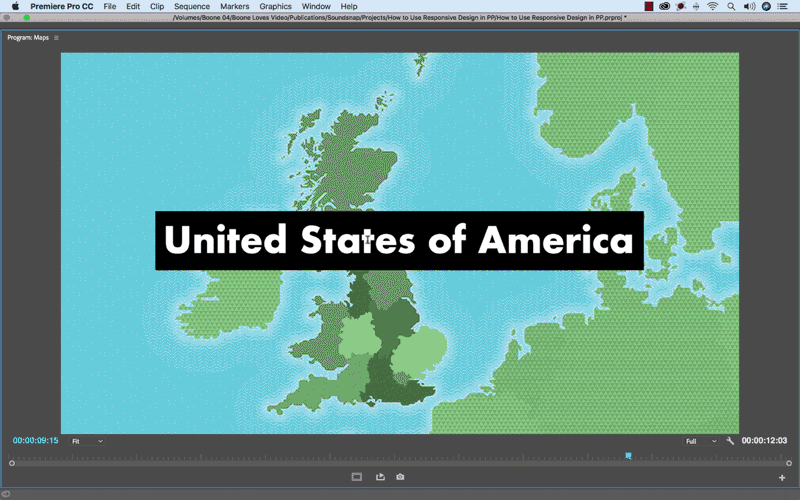Click the current timecode 00:00:09:15
Screen dimensions: 800x500
[36, 440]
